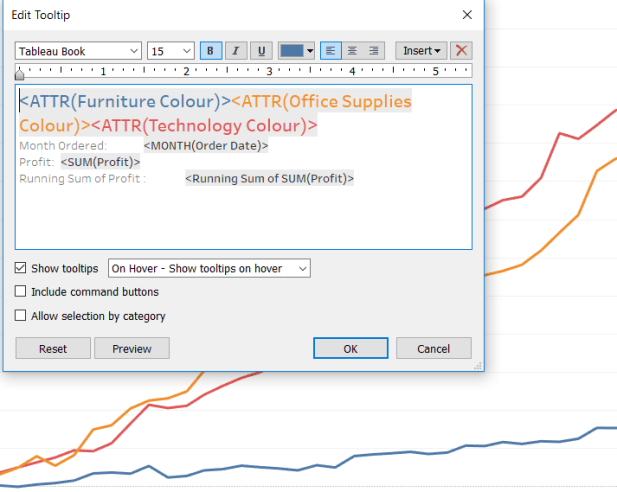Align tooltip text left
The width and height of the screenshot is (617, 492).
(x=331, y=51)
